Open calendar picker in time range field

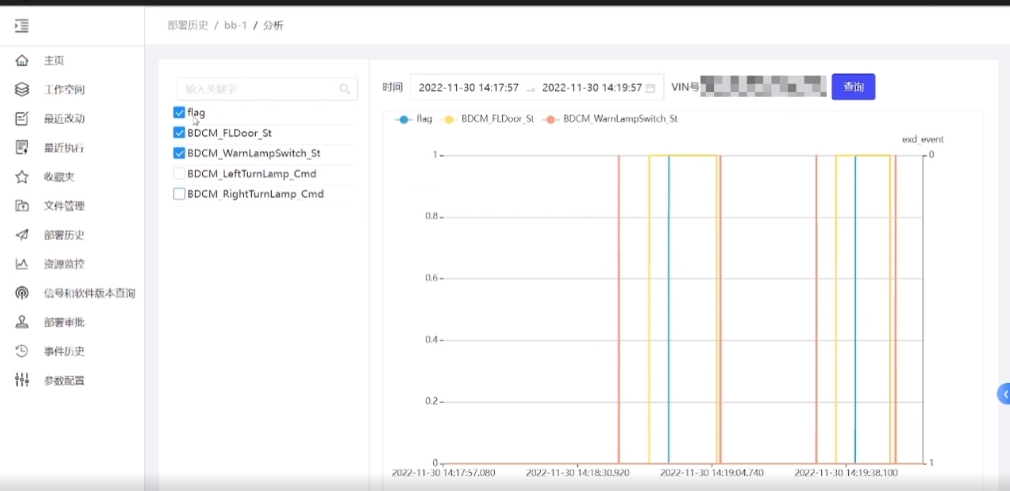(651, 88)
